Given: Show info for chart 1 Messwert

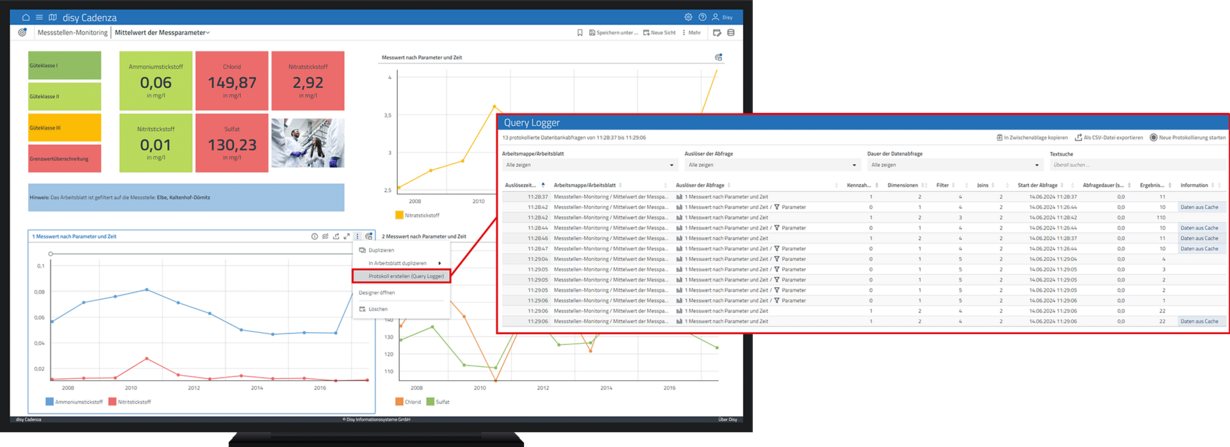Looking at the screenshot, I should point(314,236).
